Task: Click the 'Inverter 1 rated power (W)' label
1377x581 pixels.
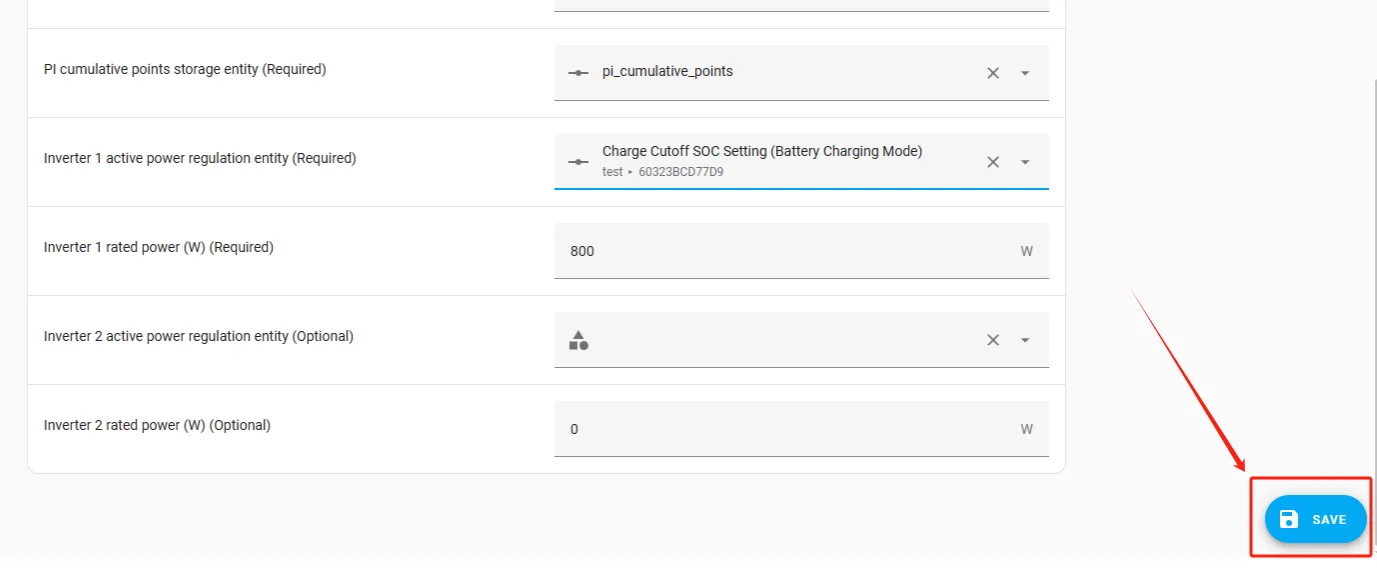Action: coord(158,247)
